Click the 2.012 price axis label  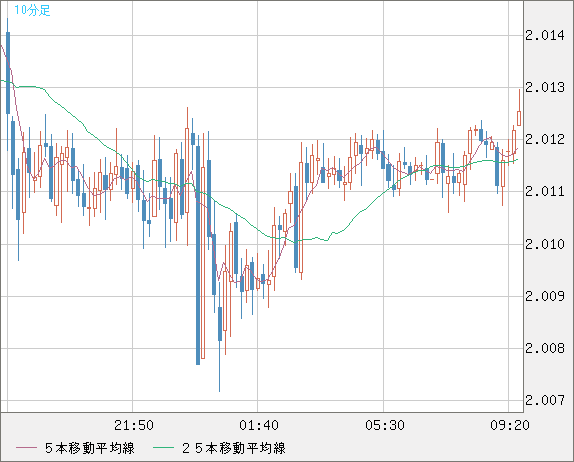coord(545,139)
